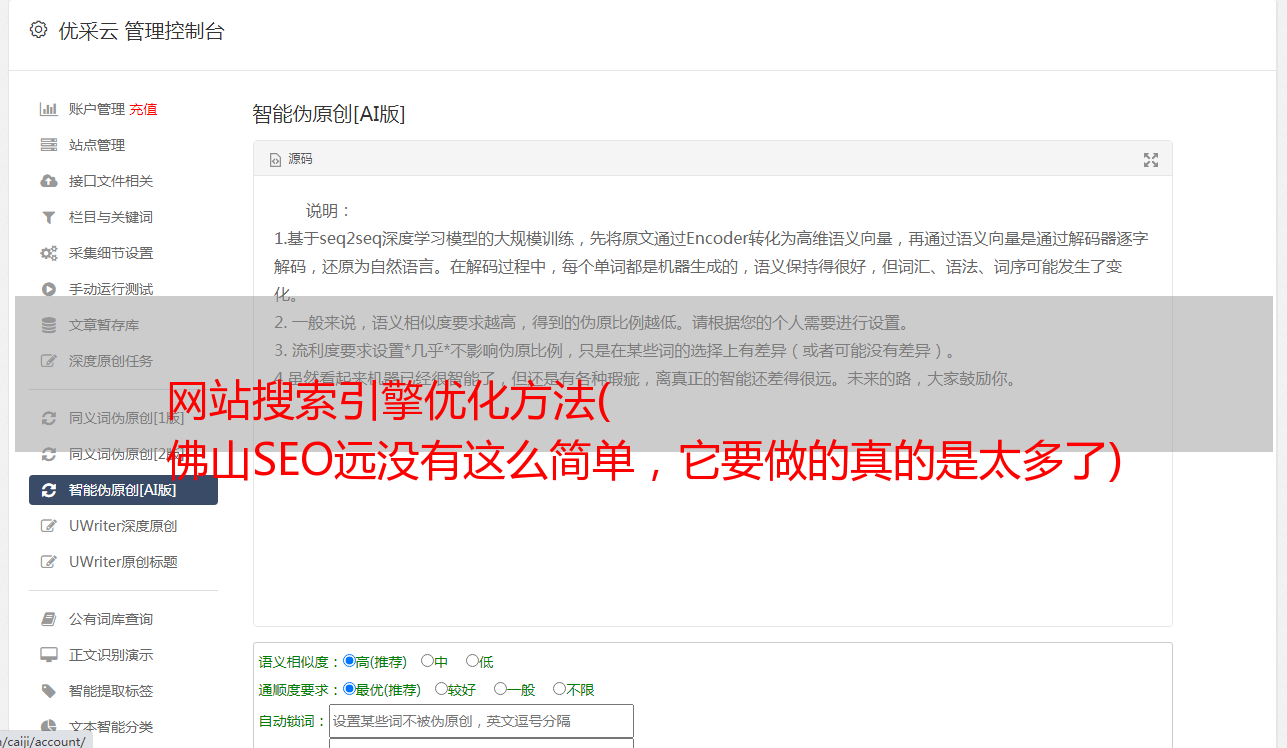Click the red 充值 link
The width and height of the screenshot is (1287, 748).
[x=143, y=109]
